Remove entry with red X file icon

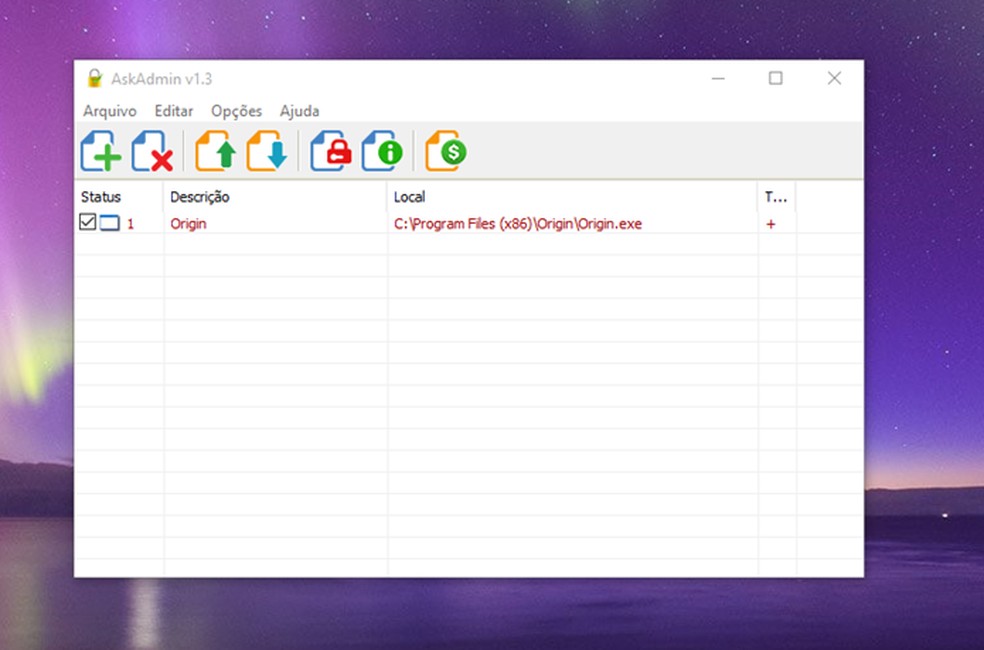(152, 151)
